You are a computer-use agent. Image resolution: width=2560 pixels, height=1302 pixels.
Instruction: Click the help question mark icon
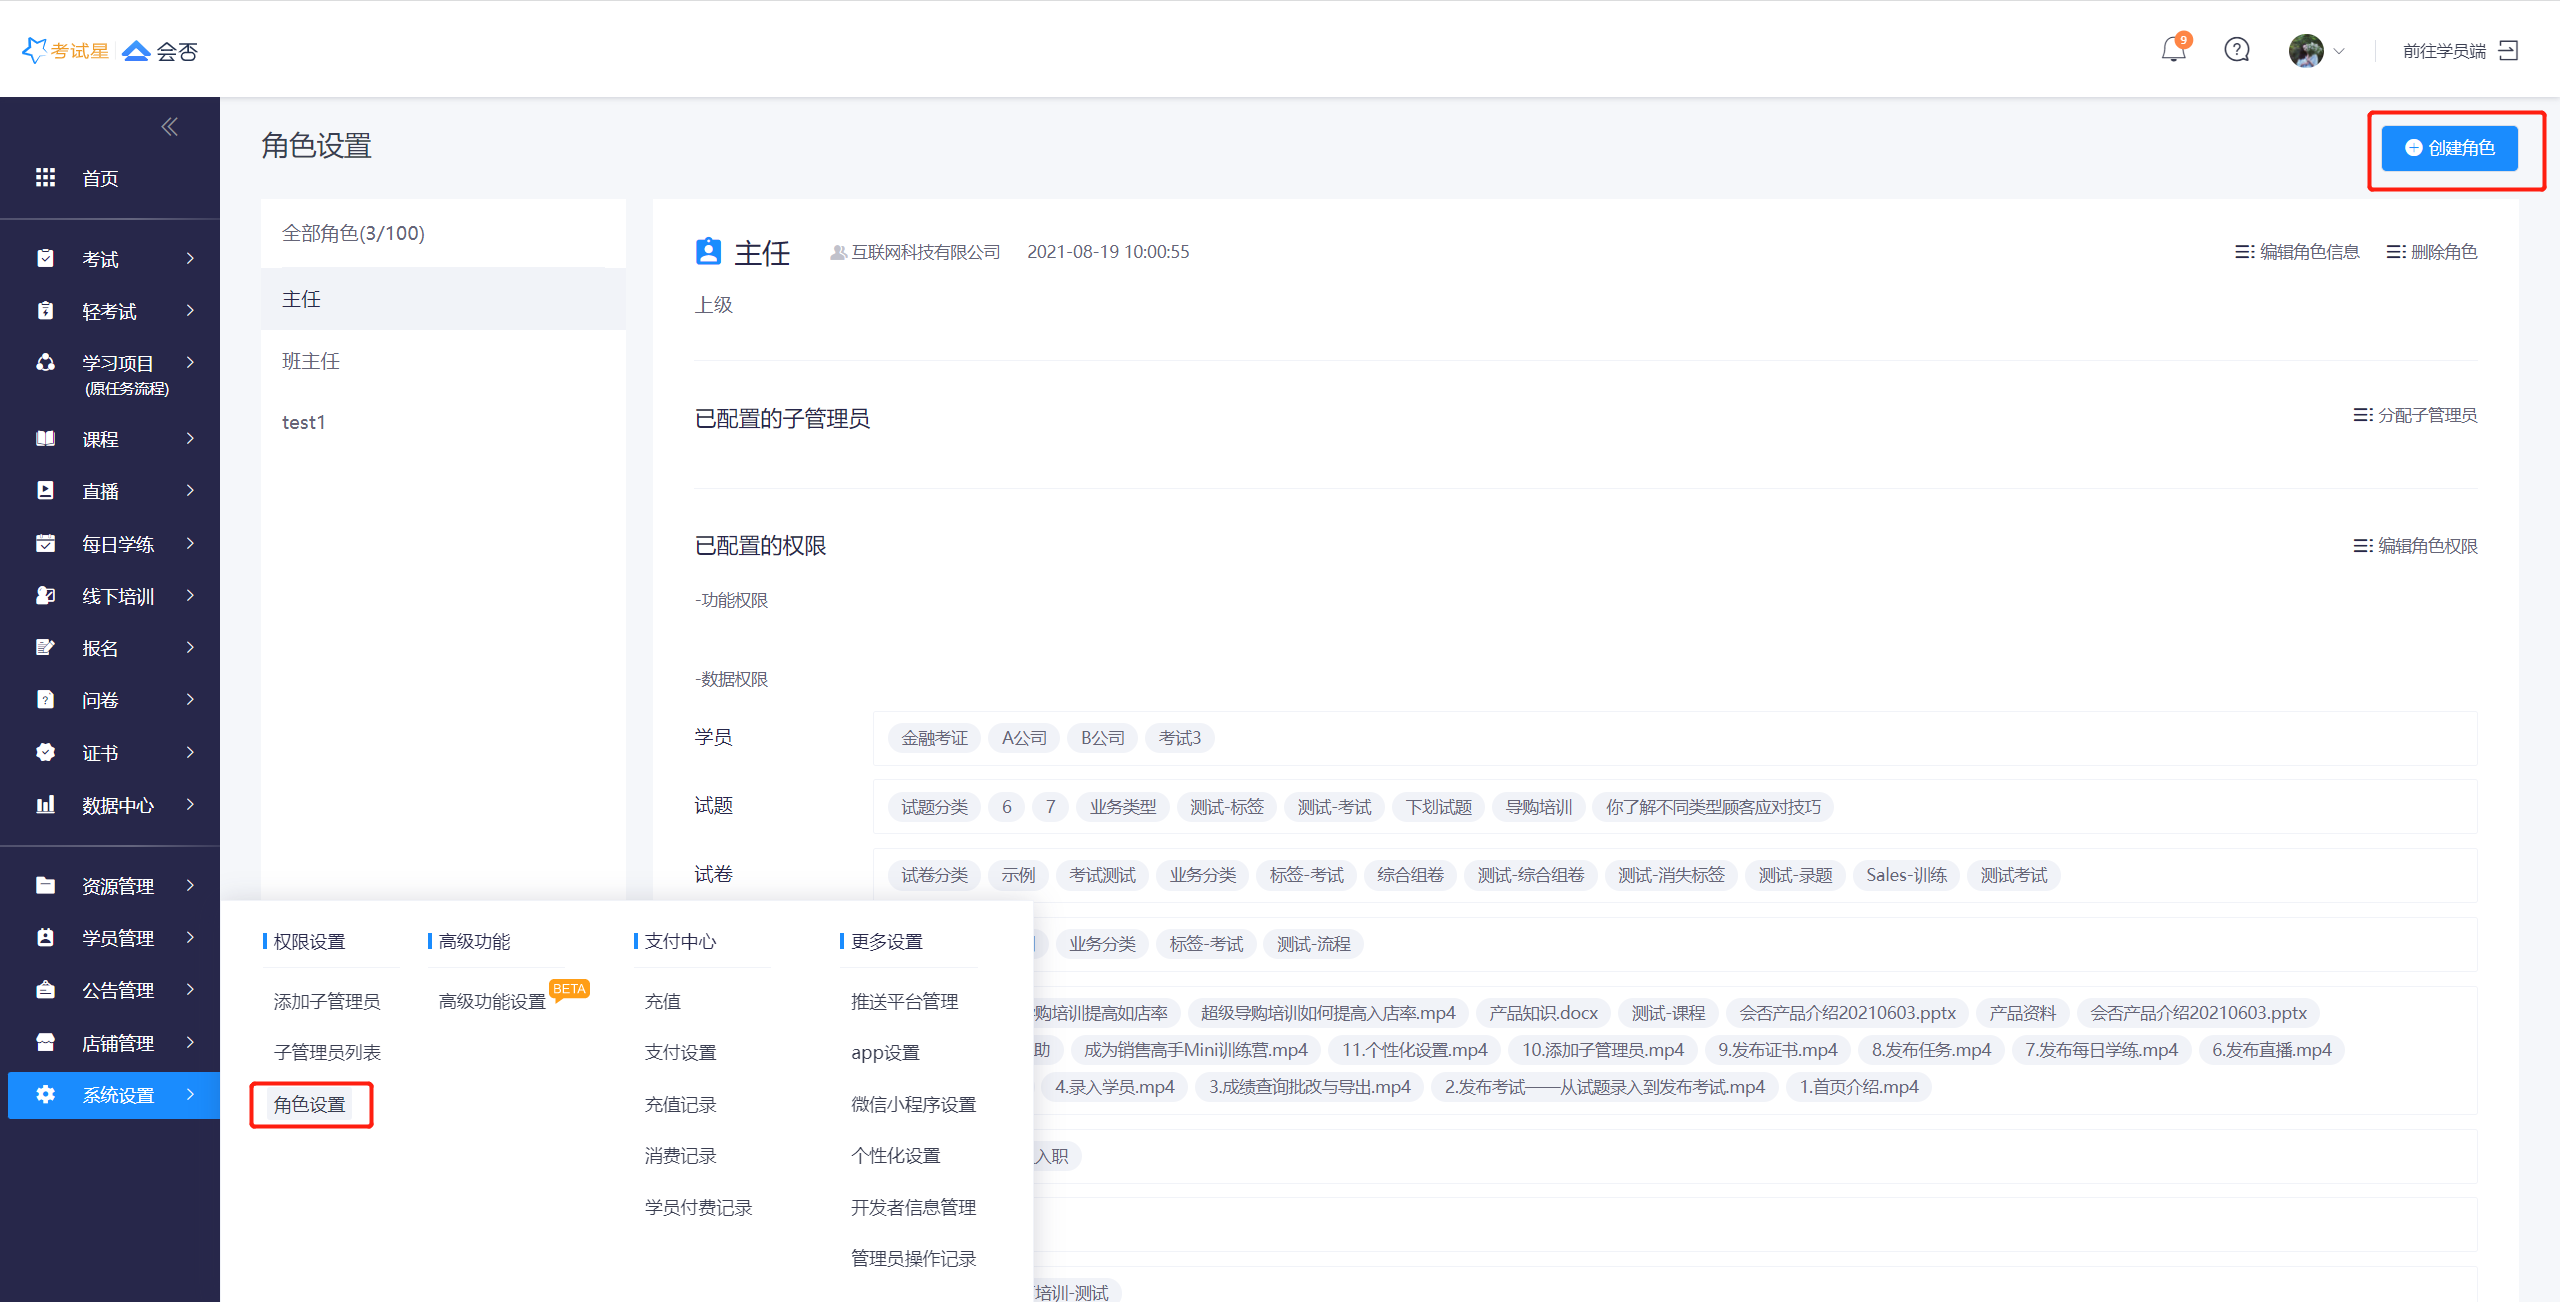[x=2237, y=50]
